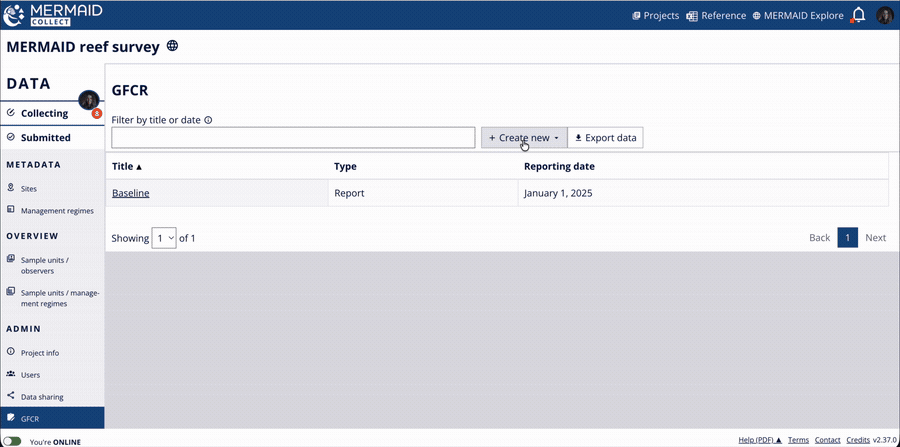The width and height of the screenshot is (900, 447).
Task: Click the user avatar over the sidebar
Action: click(89, 100)
